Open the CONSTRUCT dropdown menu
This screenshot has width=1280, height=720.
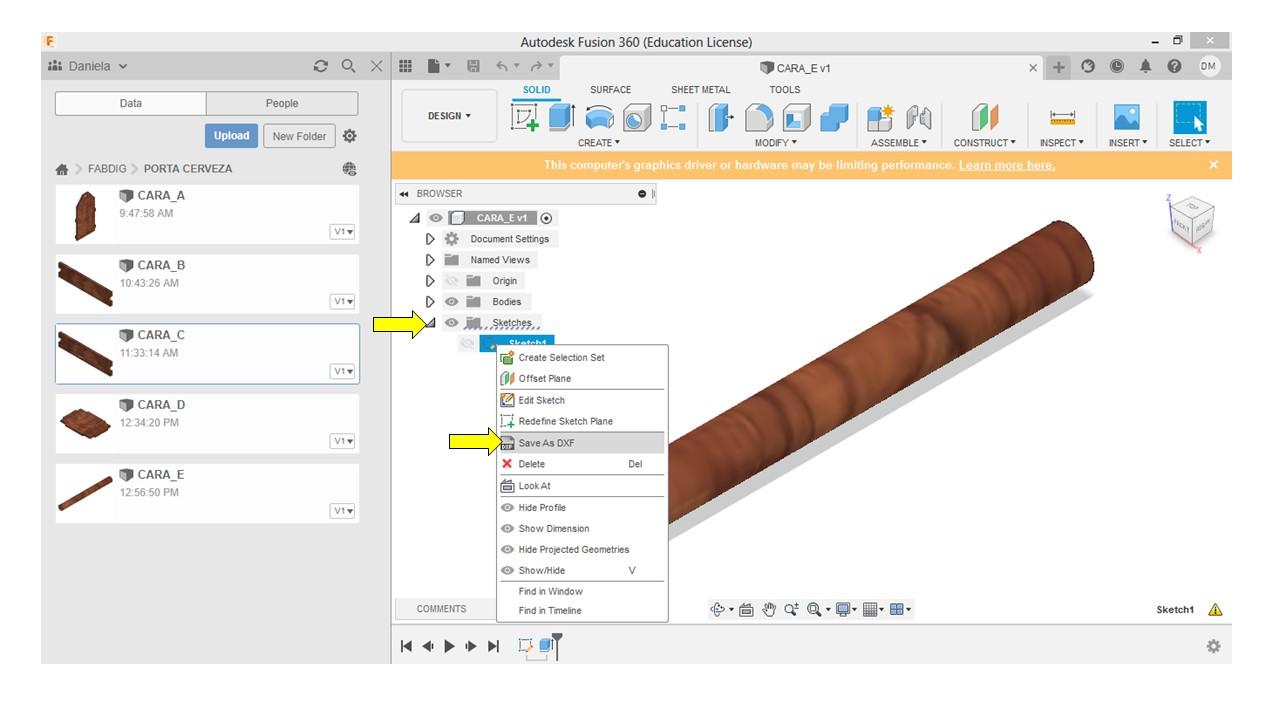point(985,143)
